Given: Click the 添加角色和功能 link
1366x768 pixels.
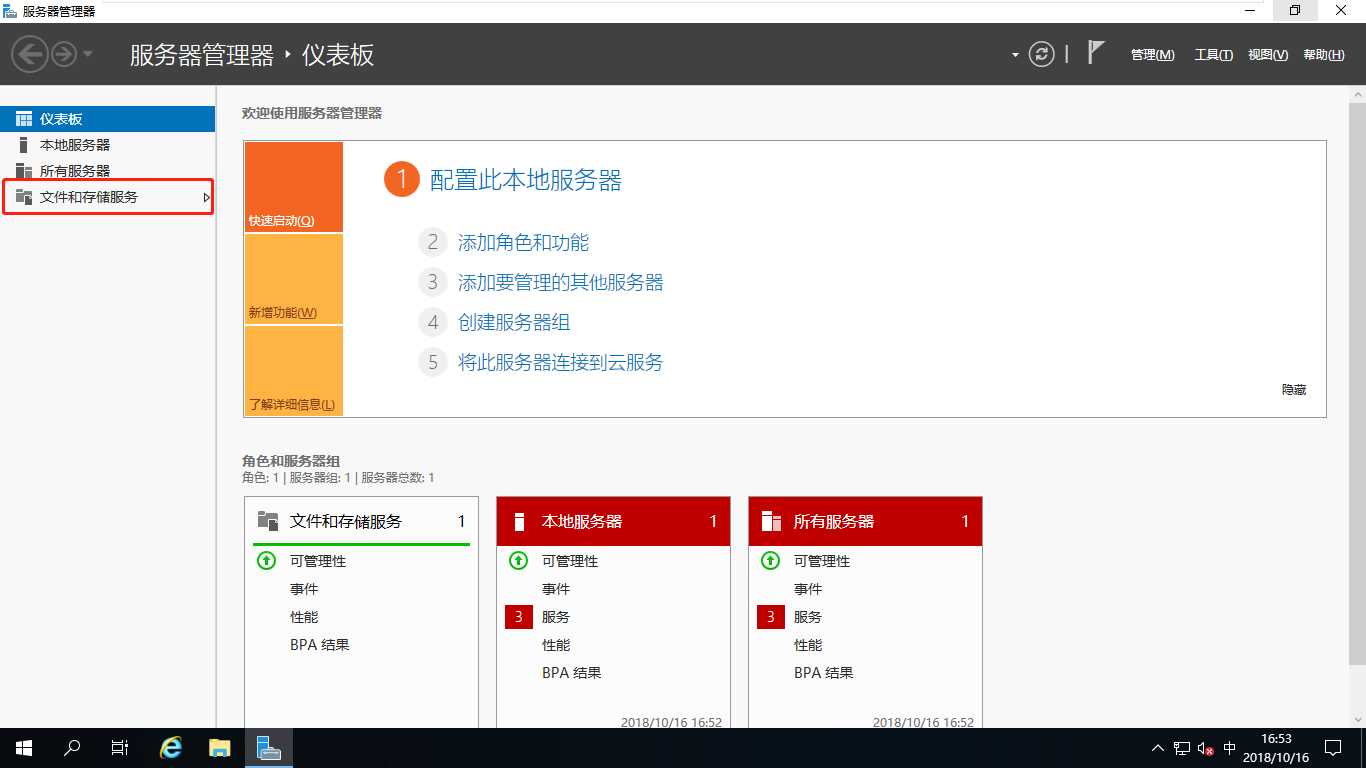Looking at the screenshot, I should pyautogui.click(x=523, y=242).
